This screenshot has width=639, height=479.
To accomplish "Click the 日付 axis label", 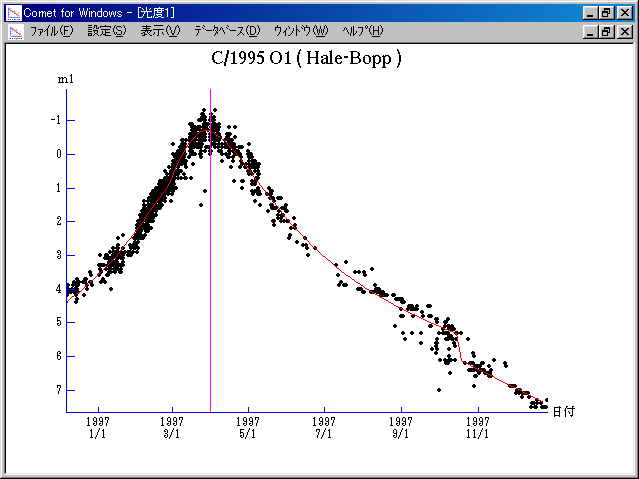I will [564, 412].
